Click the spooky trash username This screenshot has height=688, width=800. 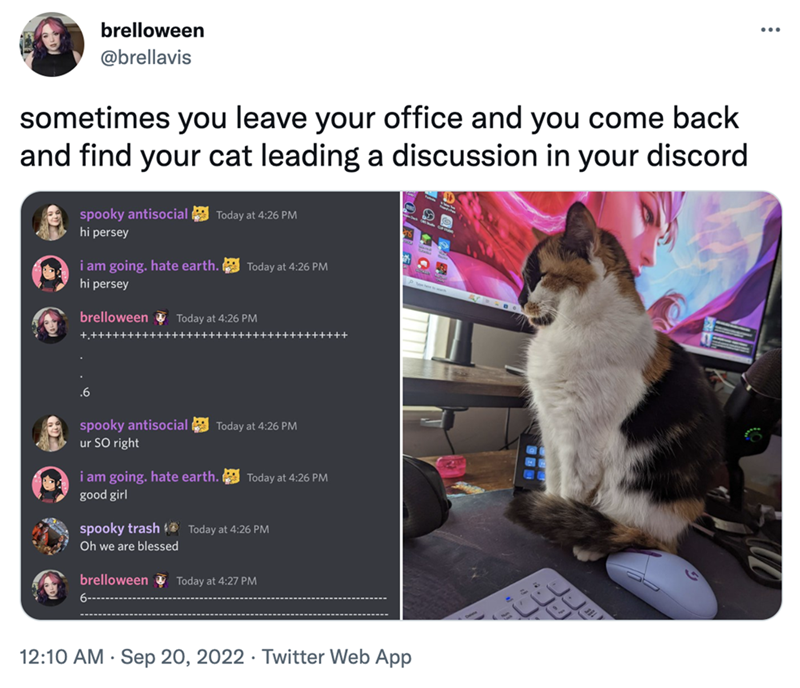(119, 528)
